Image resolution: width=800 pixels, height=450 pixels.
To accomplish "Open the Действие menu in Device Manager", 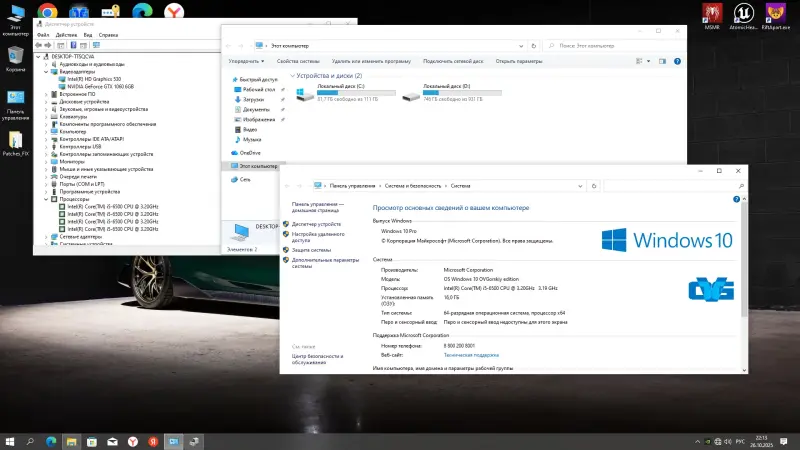I will 66,35.
